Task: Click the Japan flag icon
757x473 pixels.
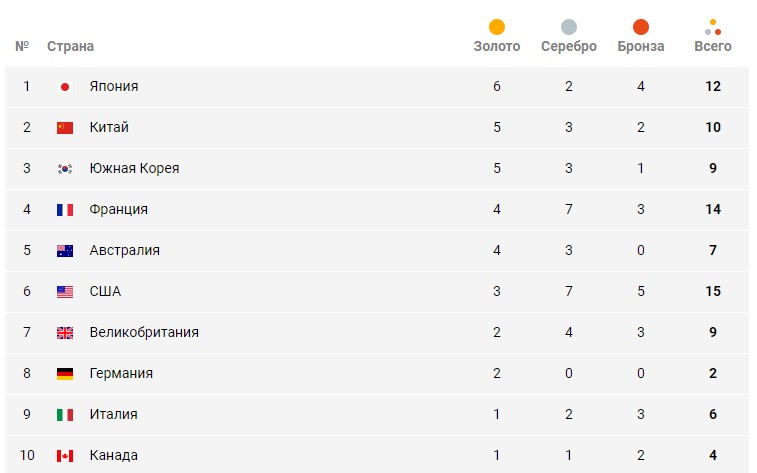Action: point(65,87)
